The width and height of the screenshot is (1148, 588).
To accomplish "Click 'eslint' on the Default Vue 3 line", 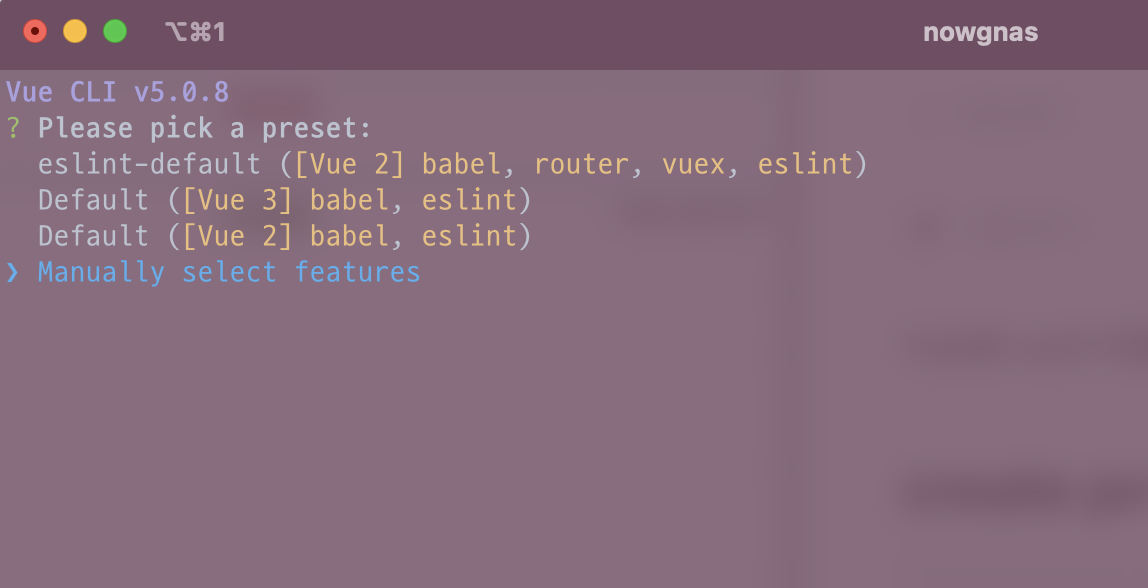I will coord(469,200).
